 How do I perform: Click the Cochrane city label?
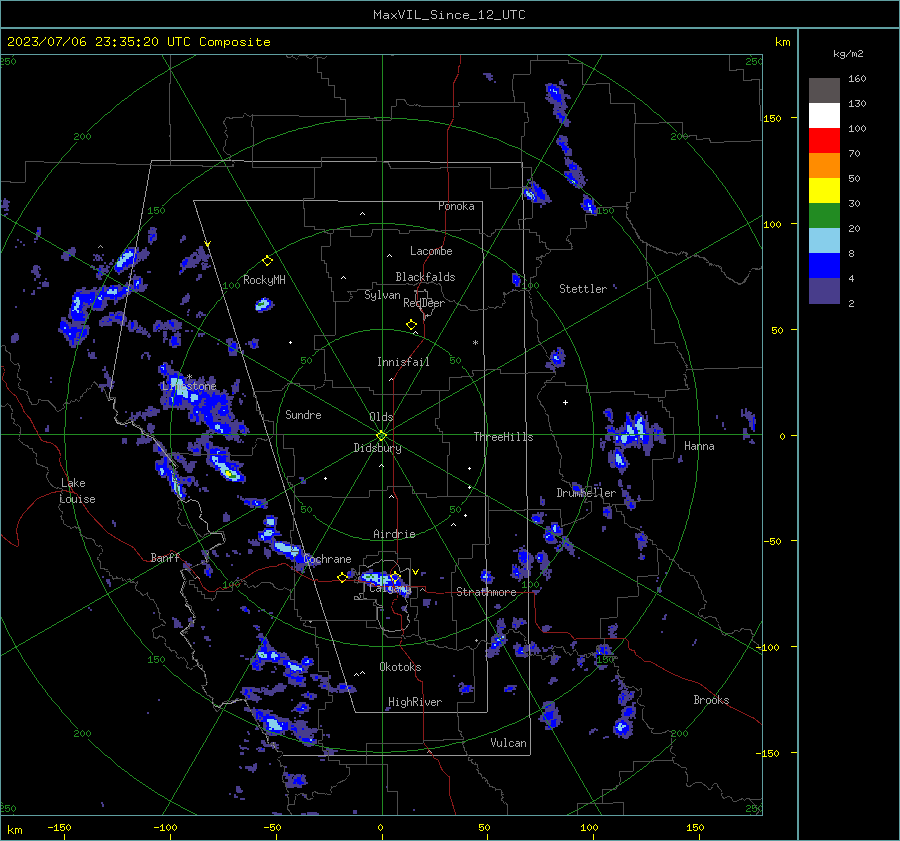pyautogui.click(x=327, y=559)
